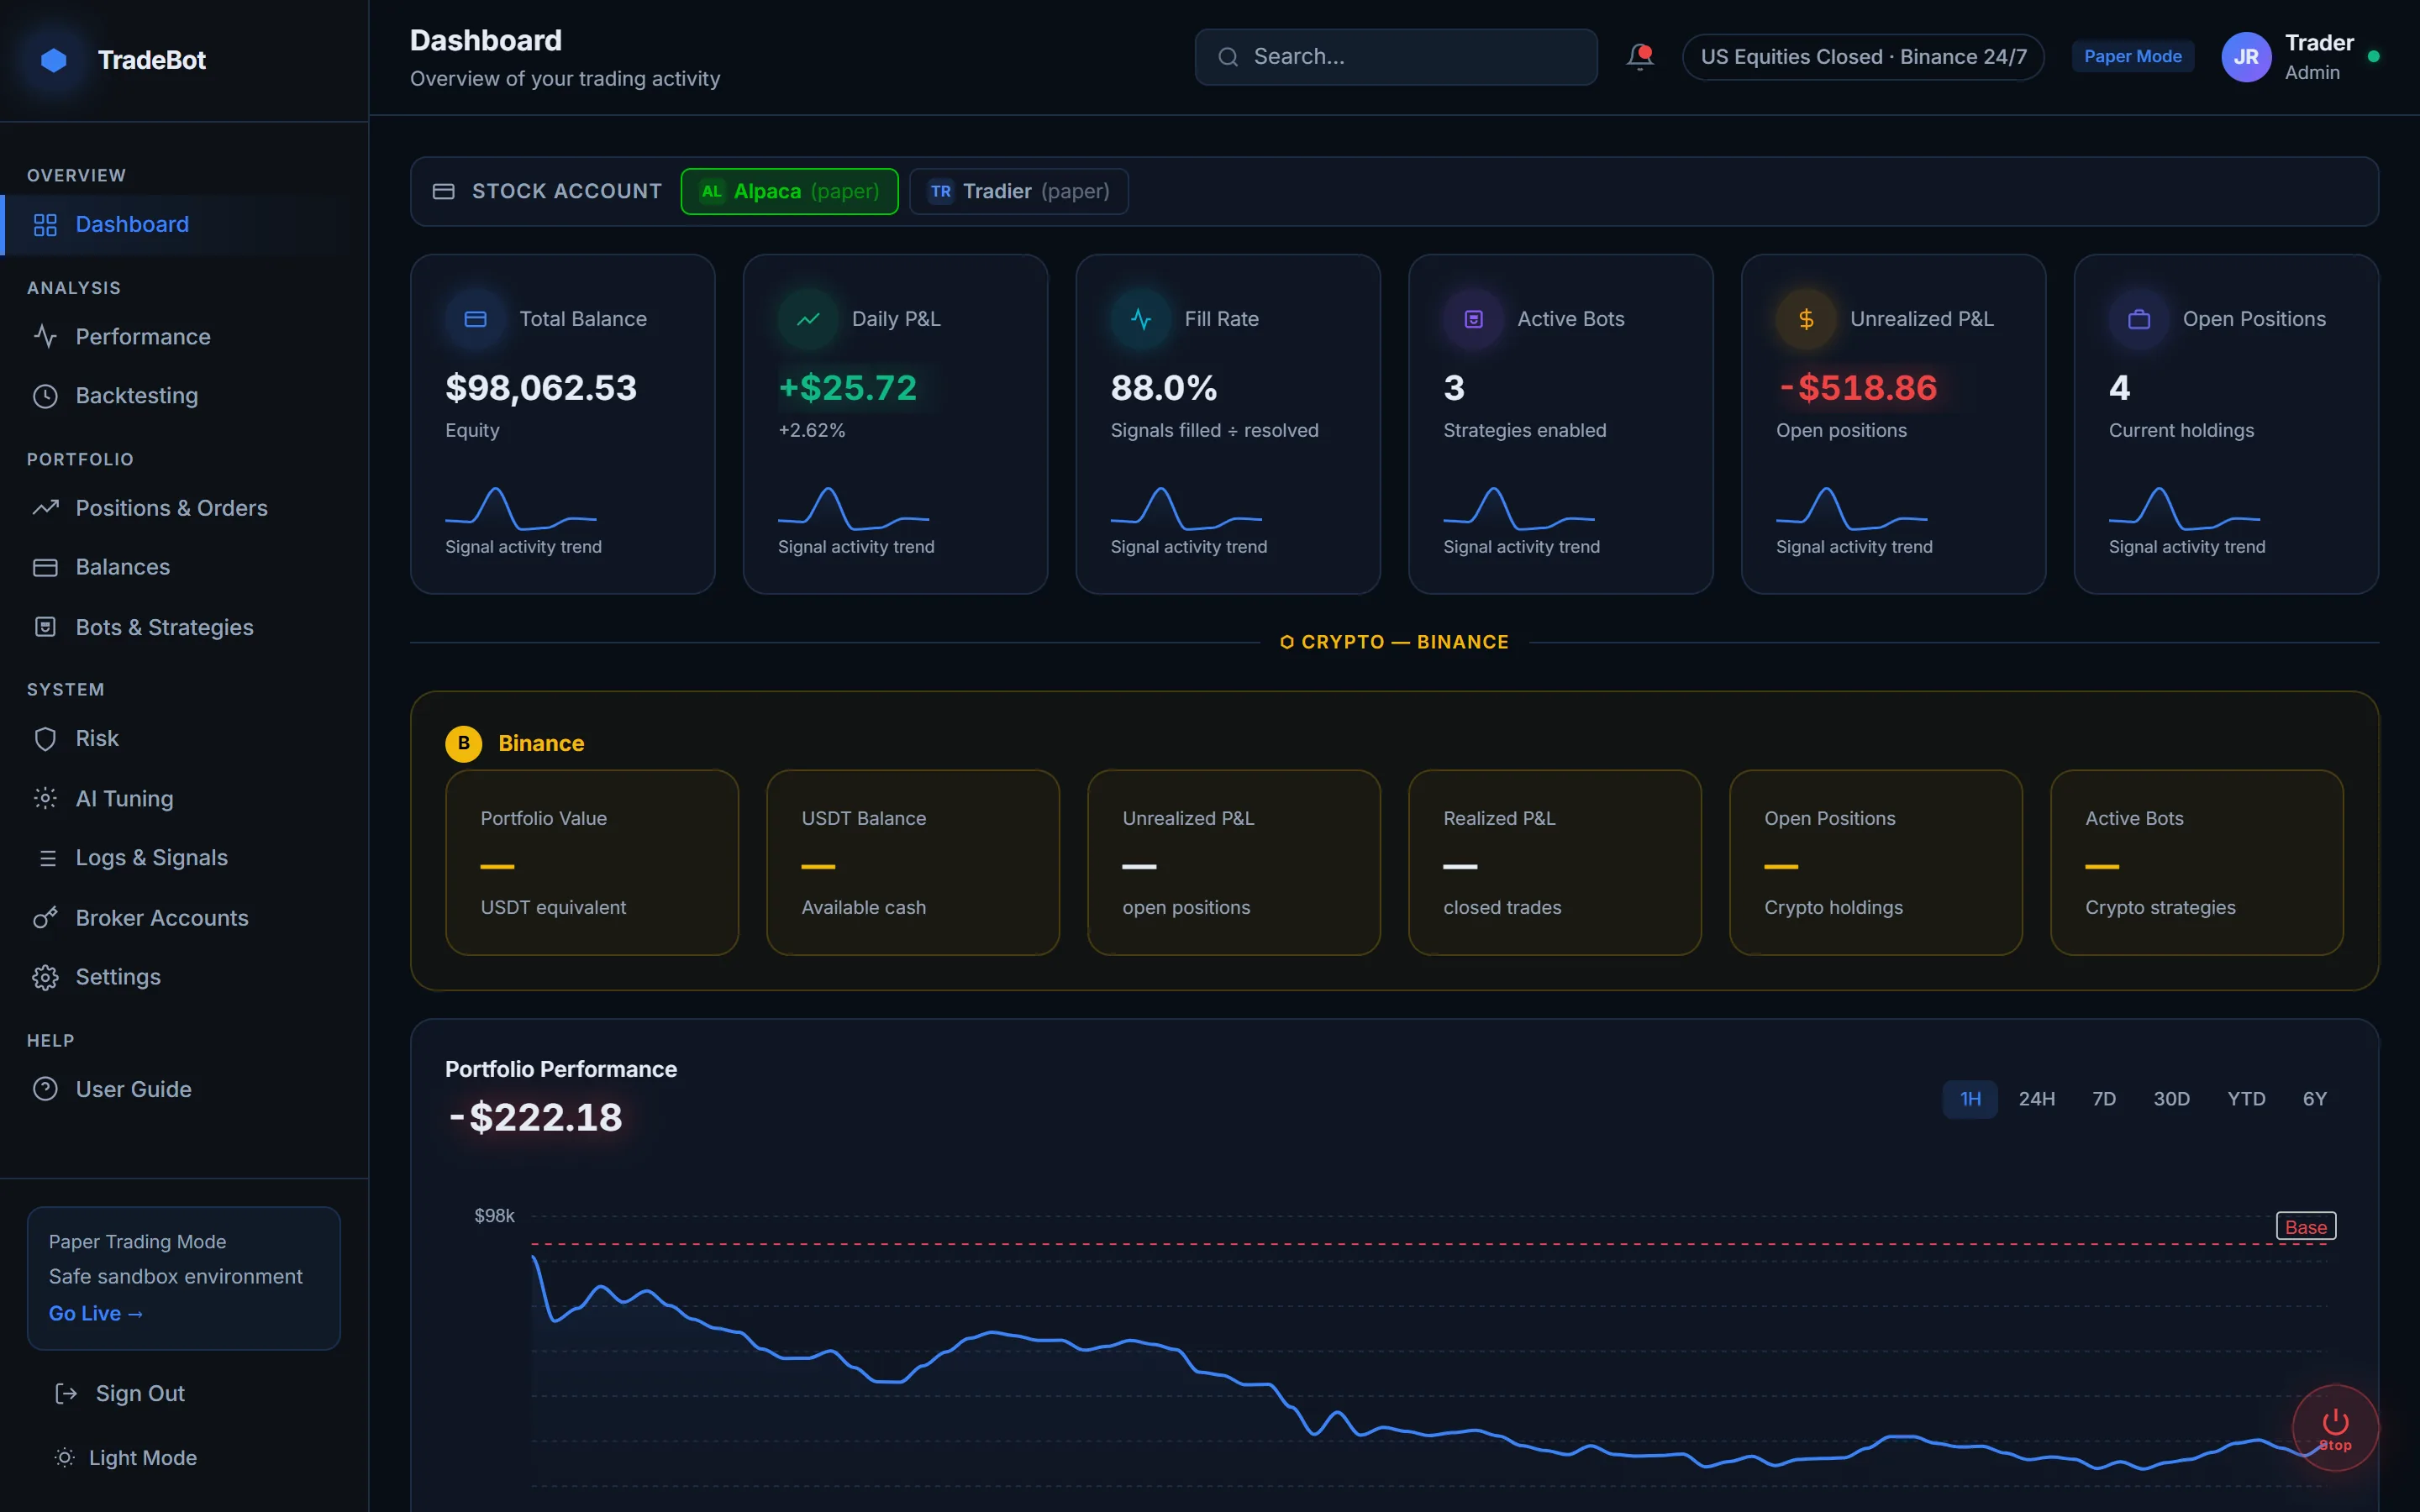Select the YTD chart time range
The image size is (2420, 1512).
pyautogui.click(x=2246, y=1099)
